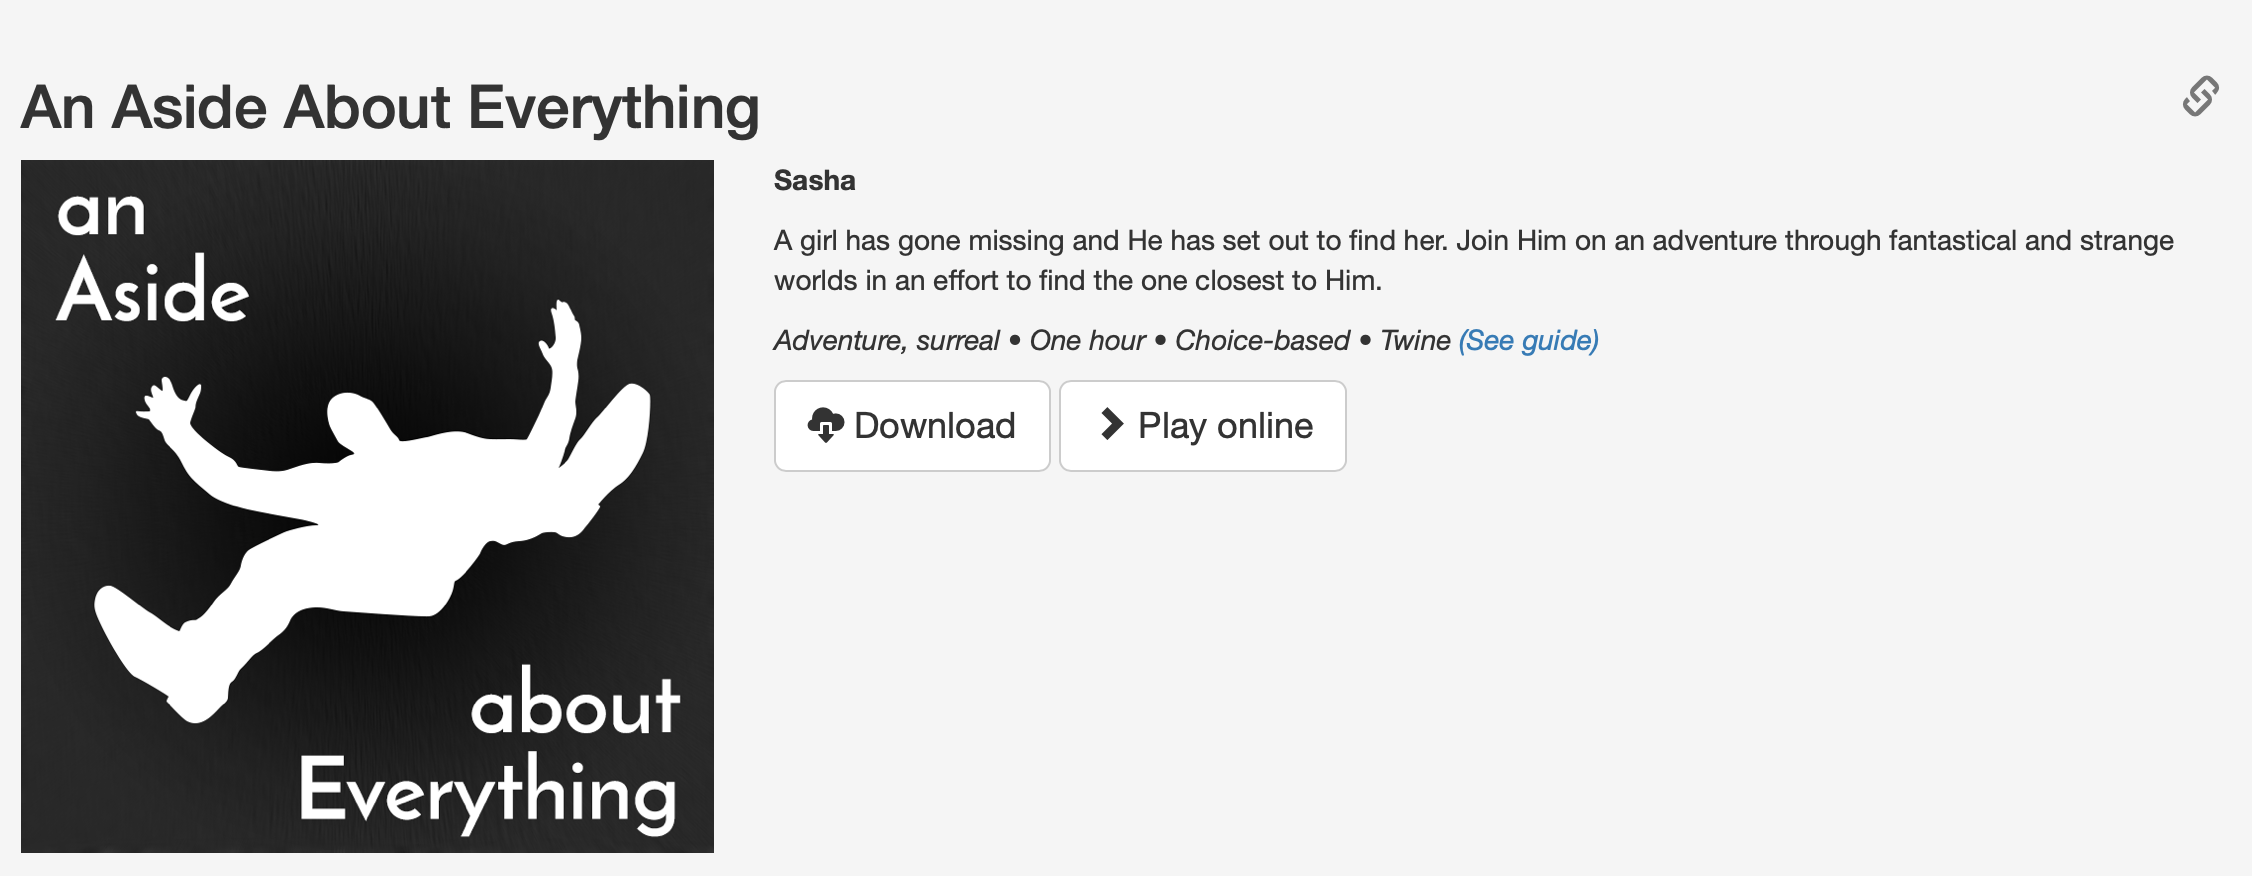Select the author name Sasha

(814, 181)
